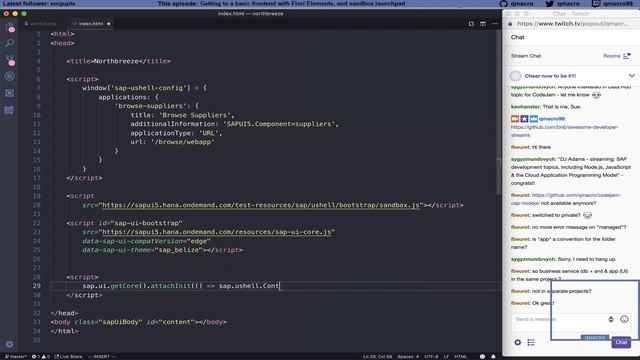Send the message with the Chat button

click(621, 342)
